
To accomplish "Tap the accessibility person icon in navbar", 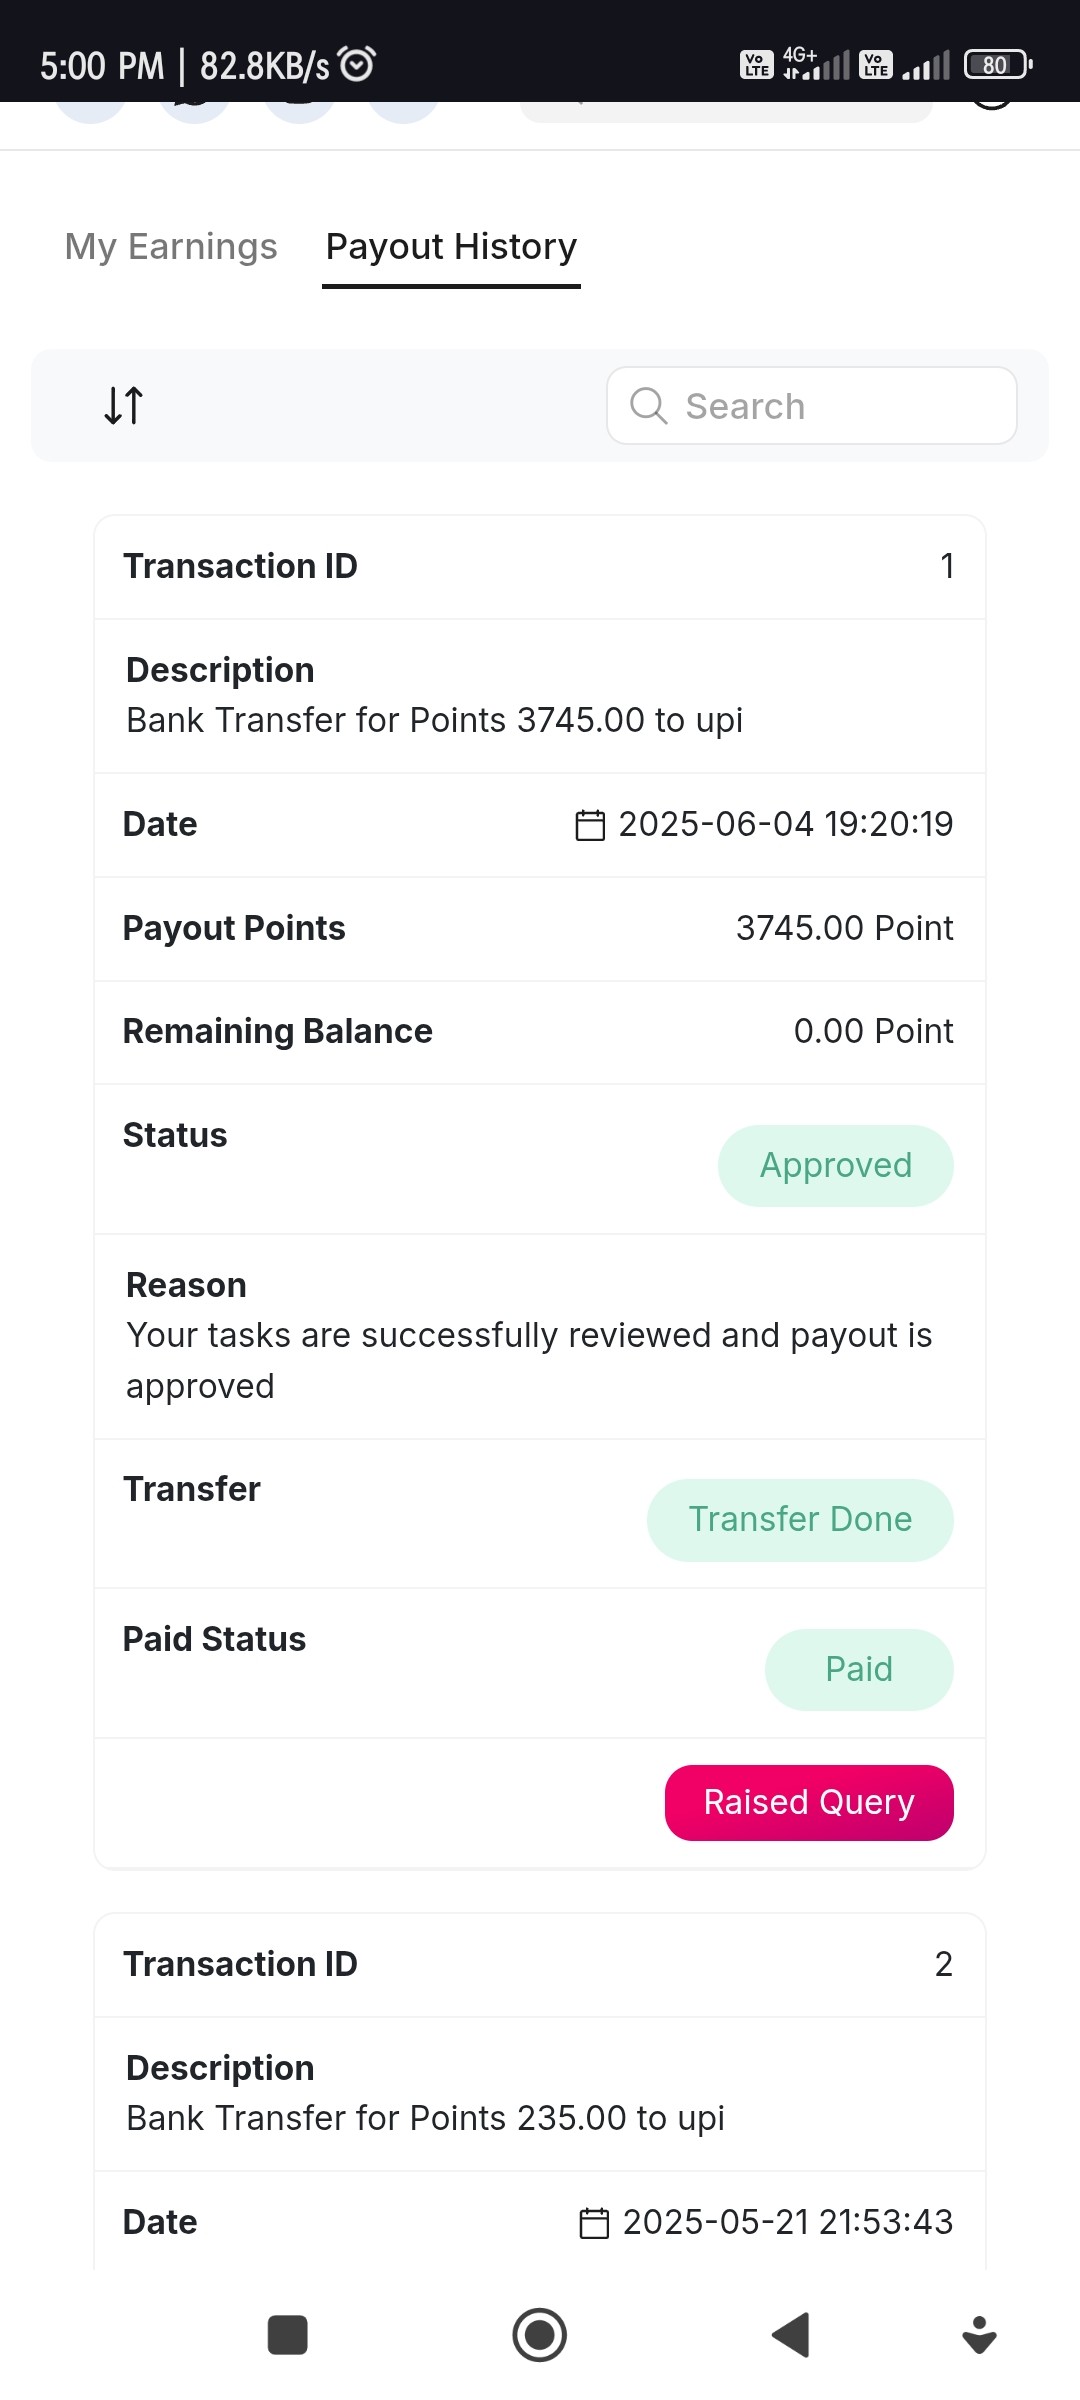I will [979, 2335].
